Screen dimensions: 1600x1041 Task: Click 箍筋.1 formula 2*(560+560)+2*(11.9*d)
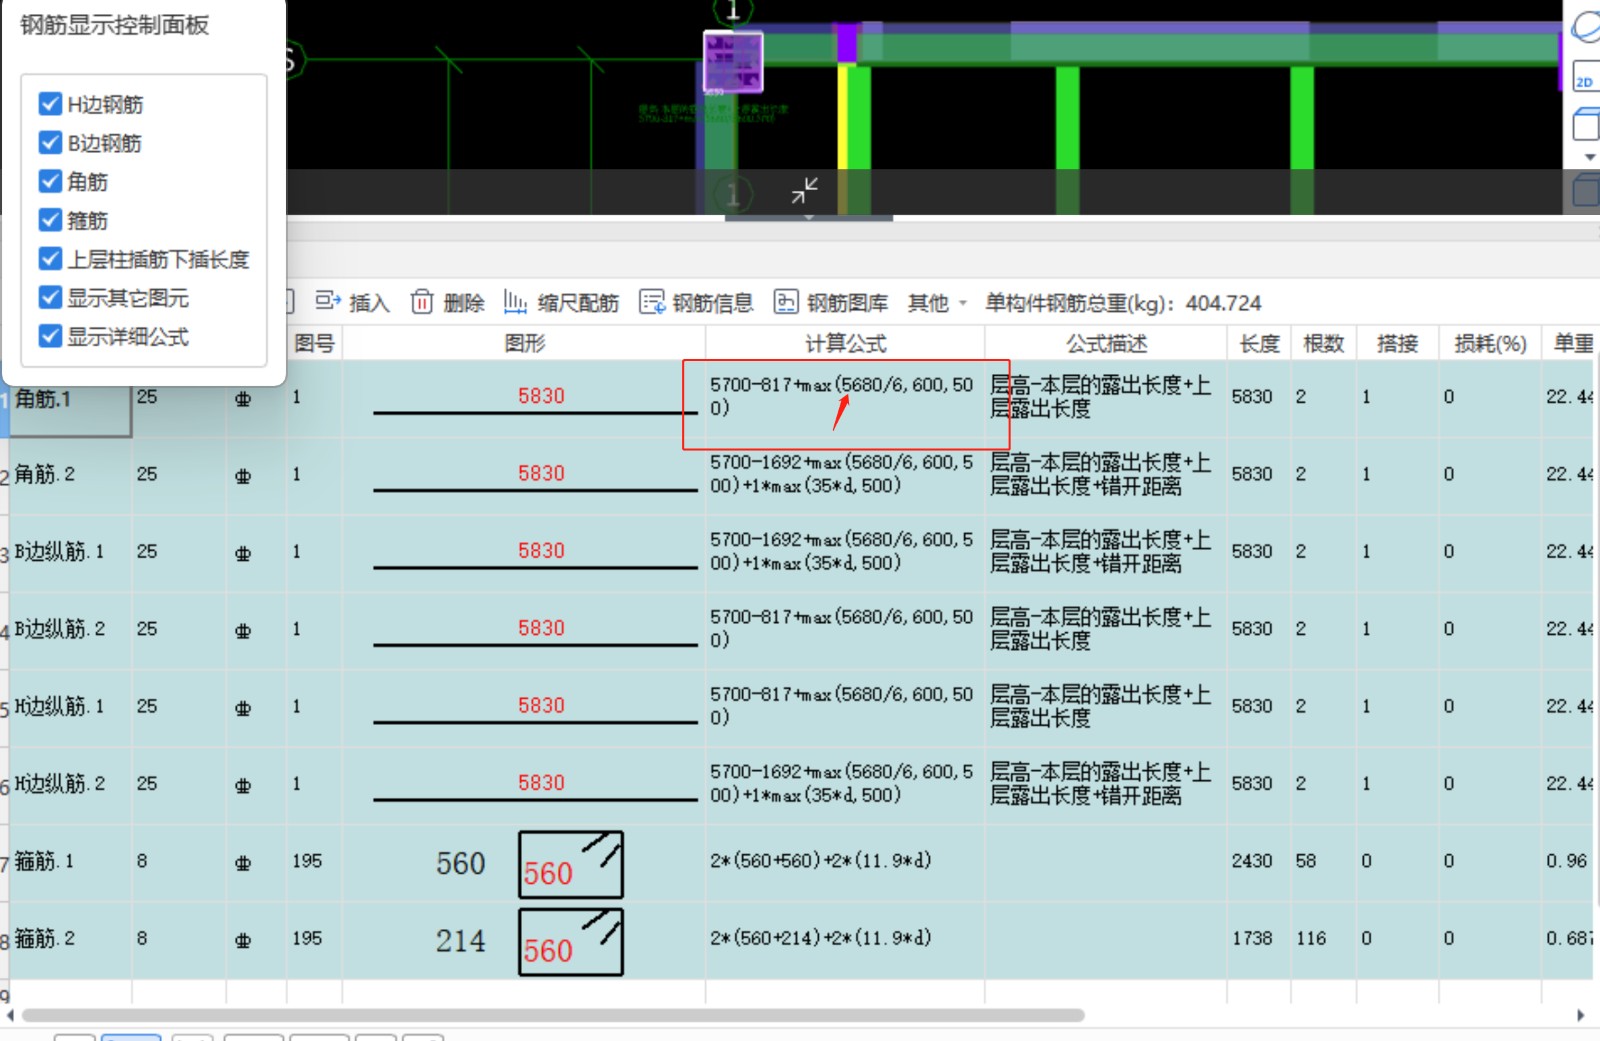click(x=821, y=860)
